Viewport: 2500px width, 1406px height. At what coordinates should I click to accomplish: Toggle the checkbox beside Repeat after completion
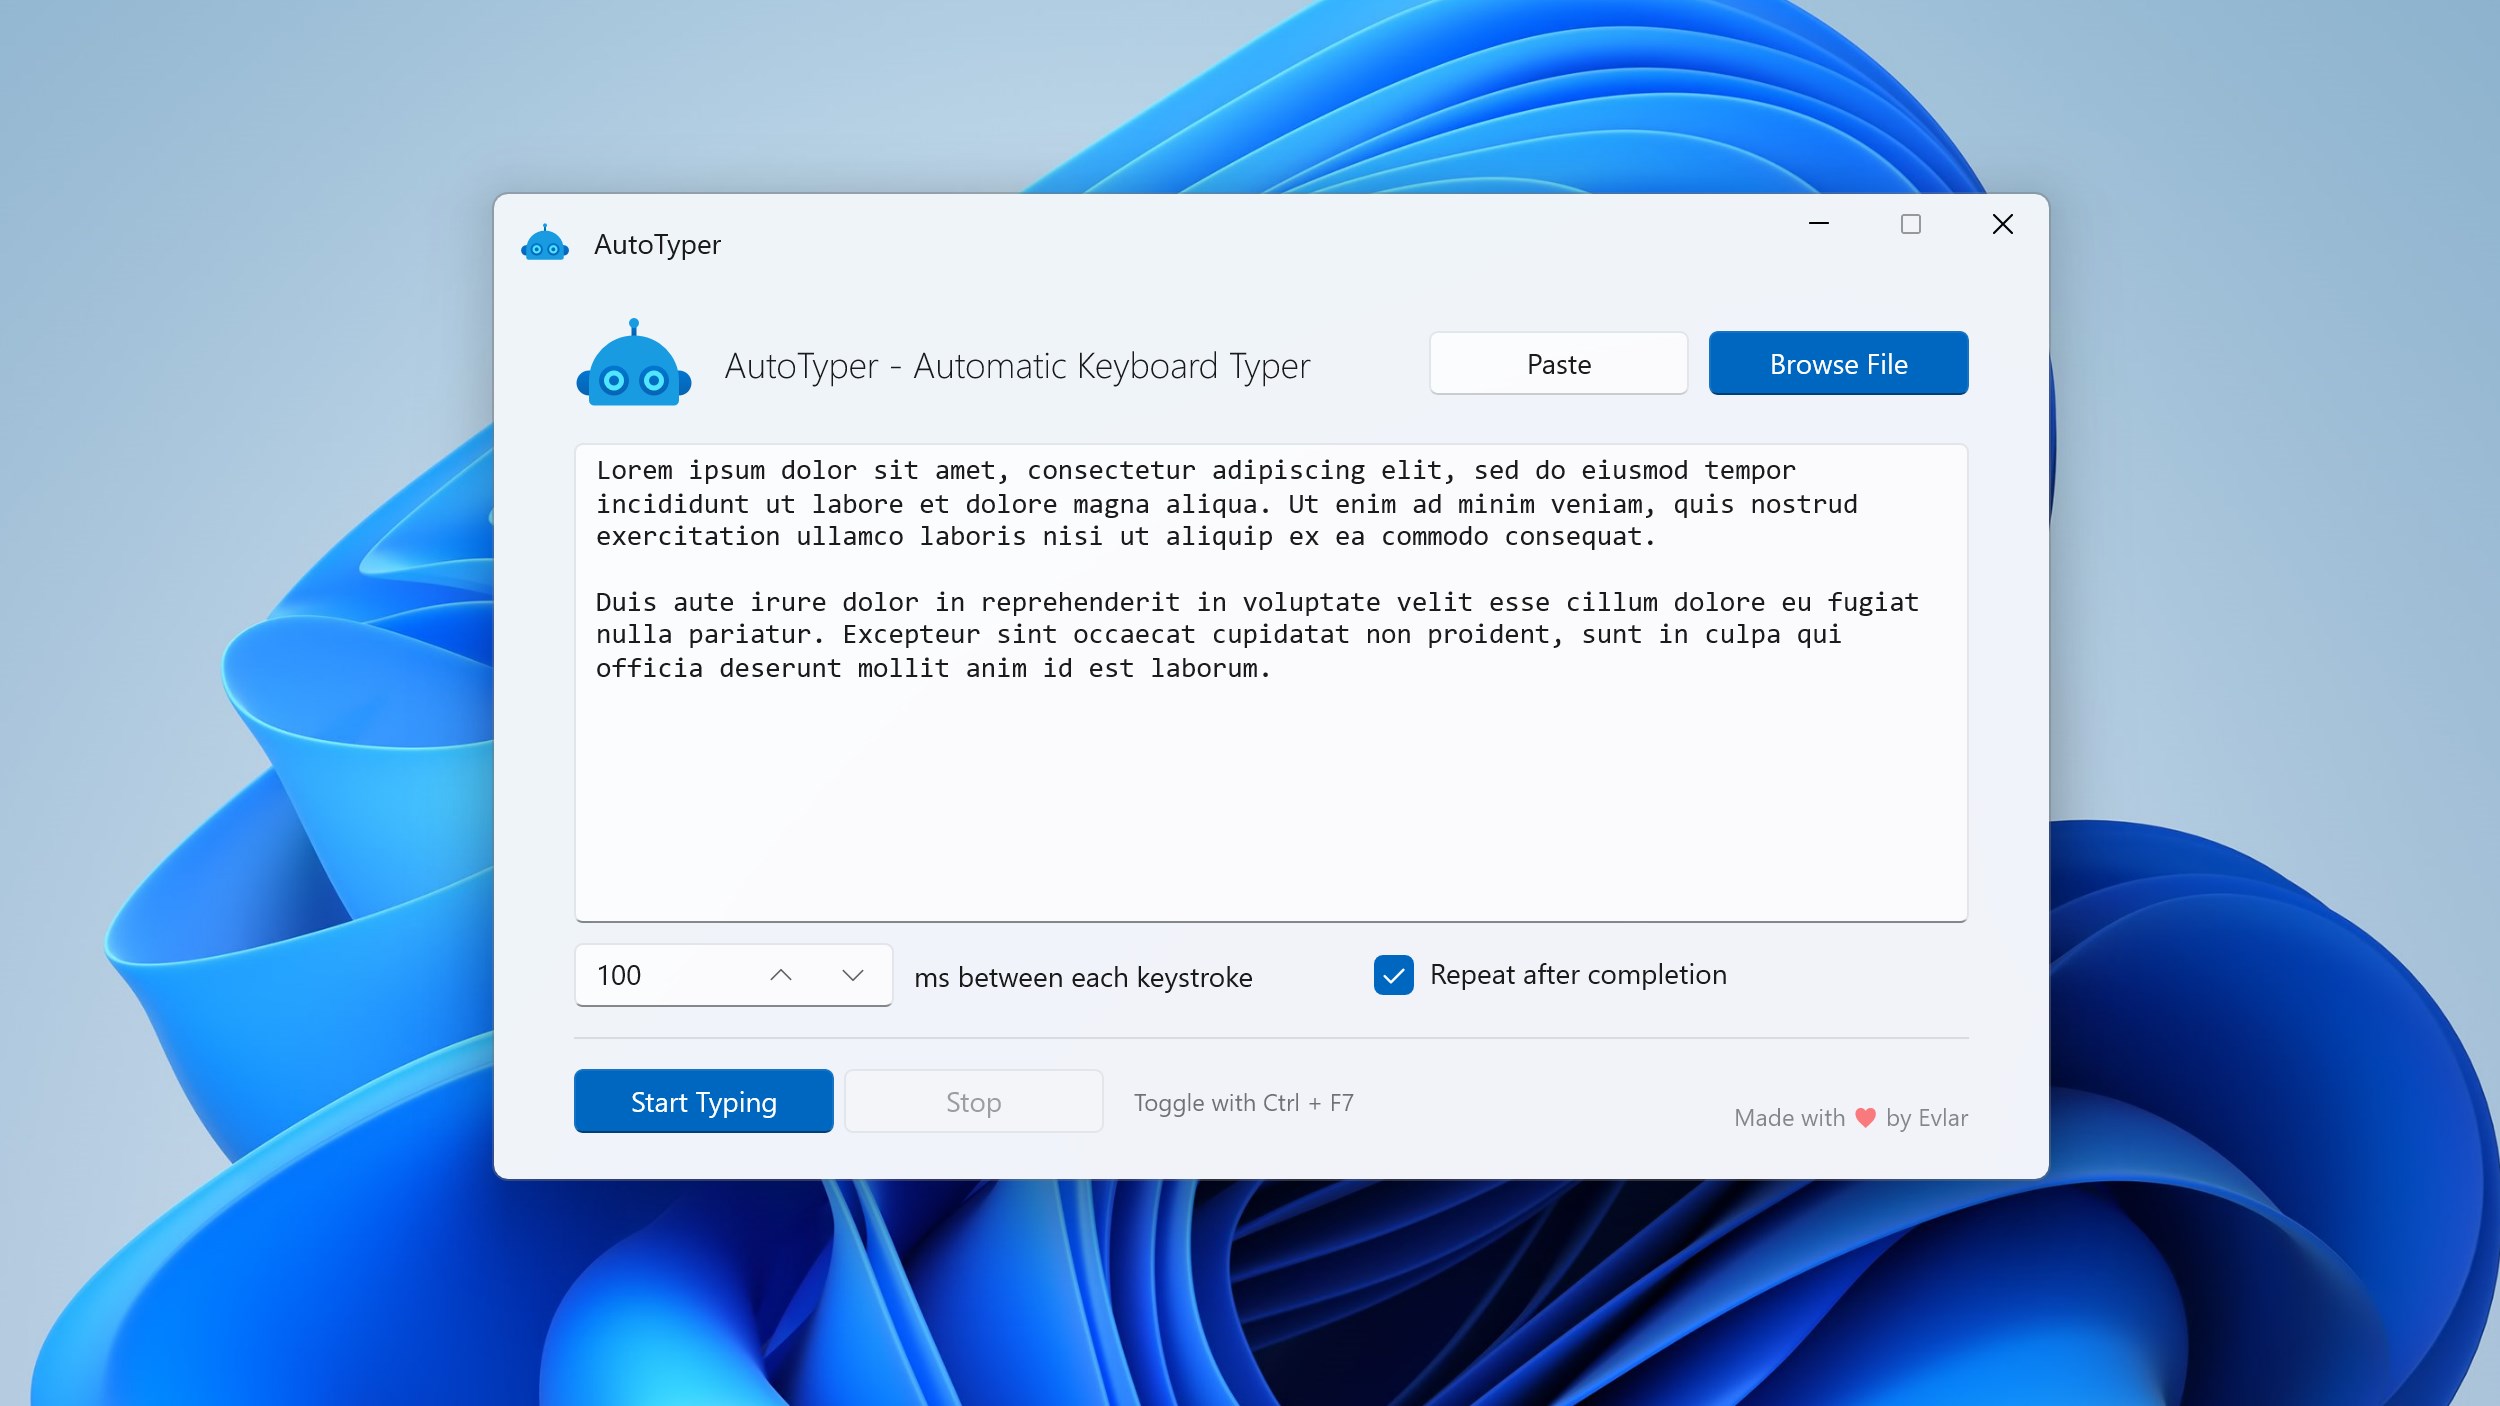[x=1394, y=975]
